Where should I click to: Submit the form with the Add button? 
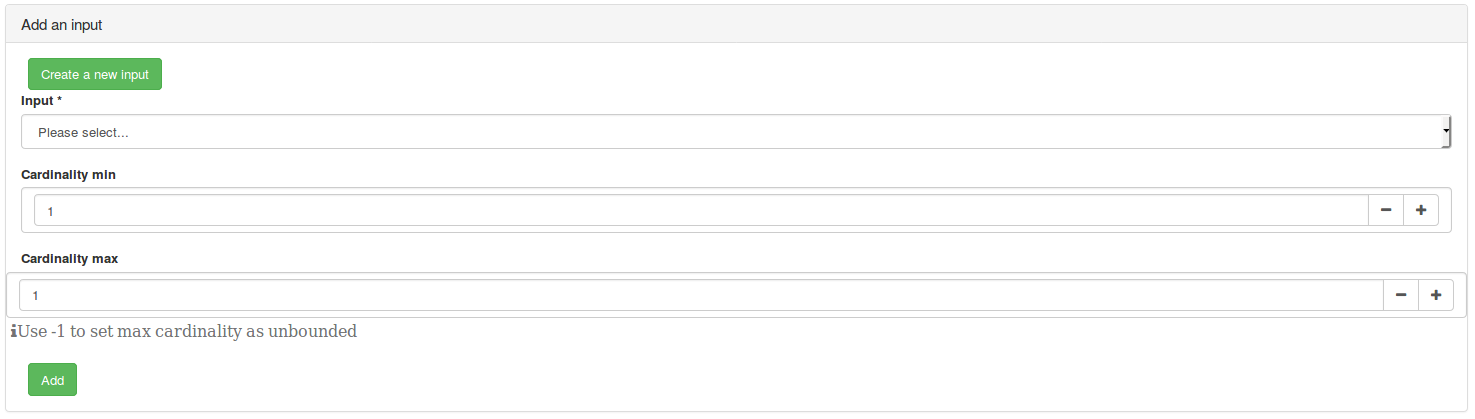(52, 380)
